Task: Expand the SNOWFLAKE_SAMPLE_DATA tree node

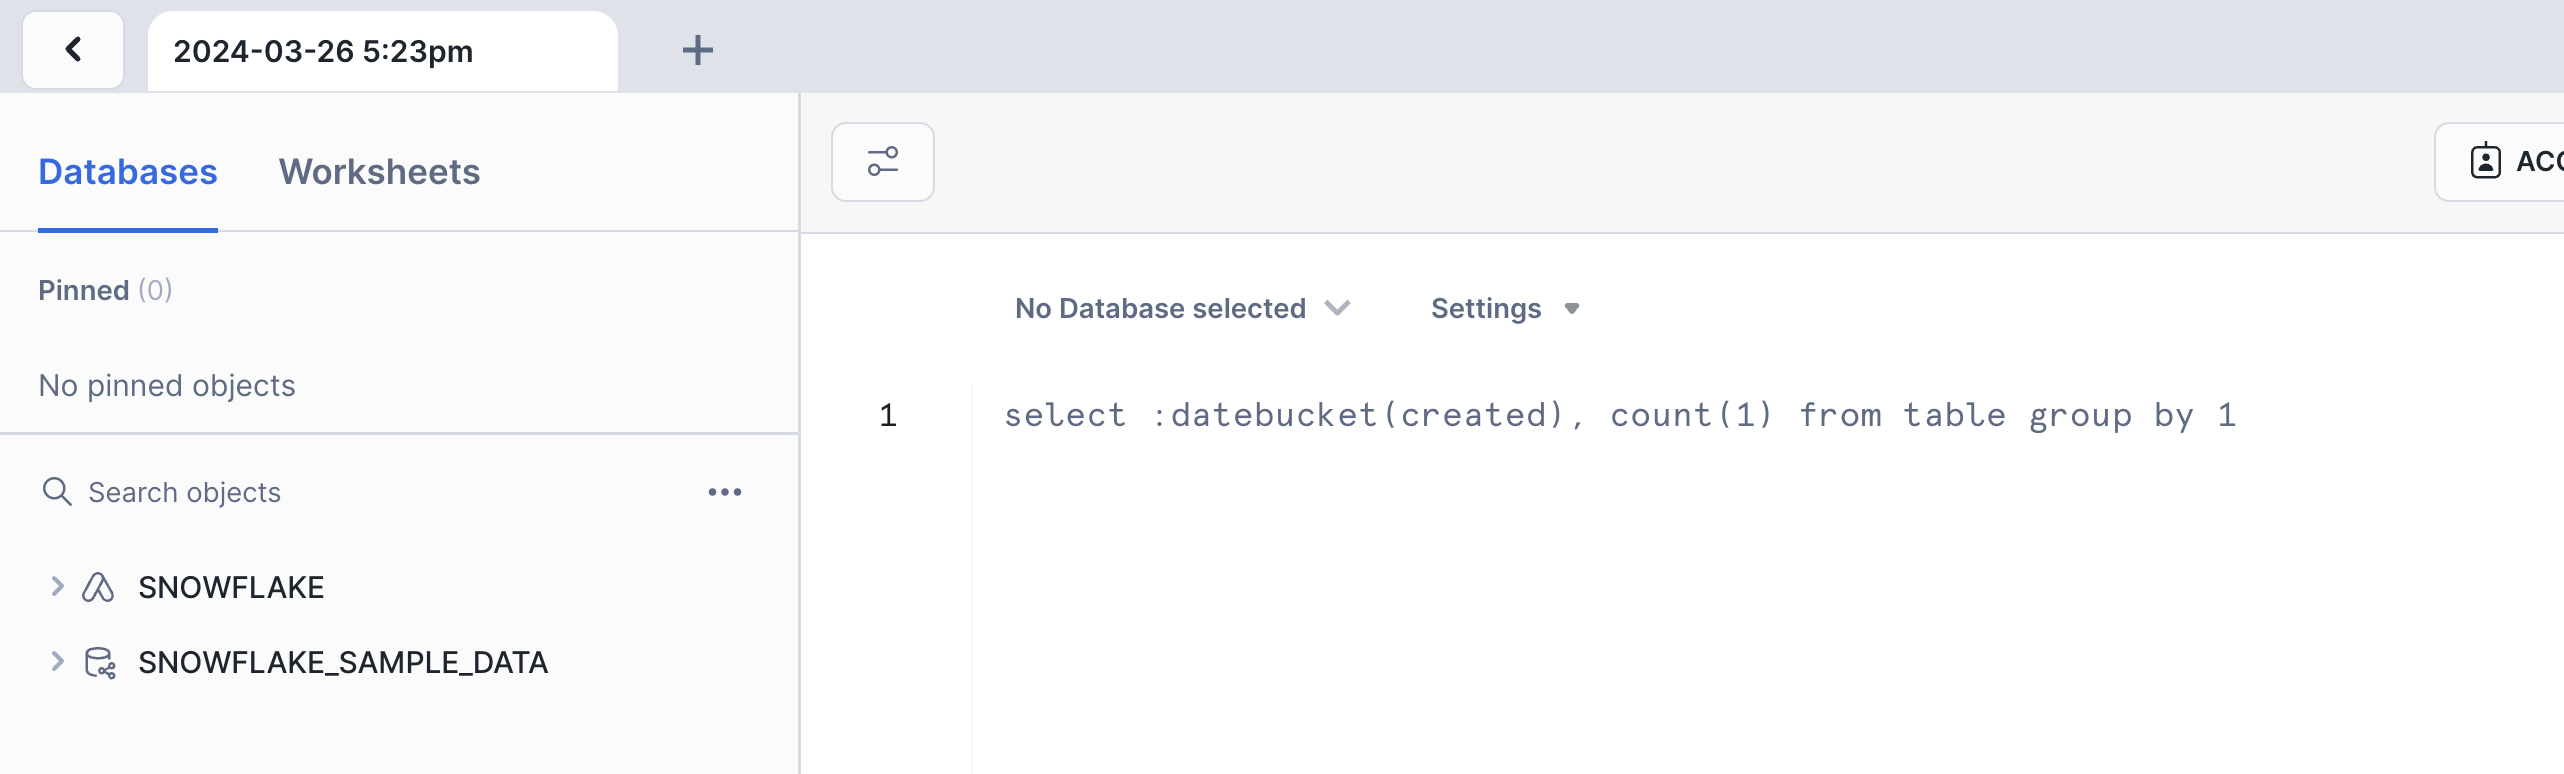Action: 57,662
